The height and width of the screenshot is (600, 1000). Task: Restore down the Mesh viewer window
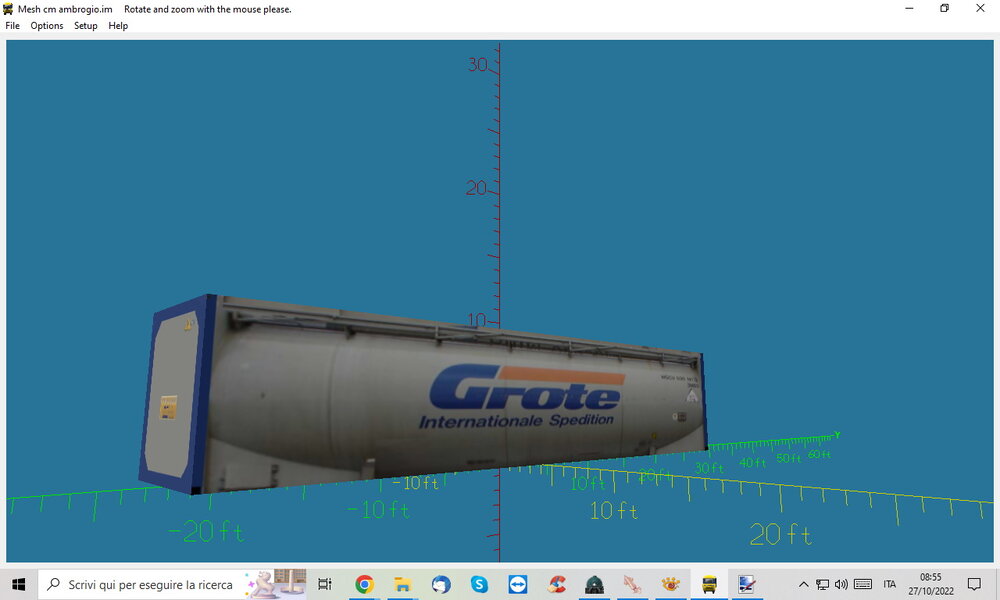pyautogui.click(x=945, y=8)
